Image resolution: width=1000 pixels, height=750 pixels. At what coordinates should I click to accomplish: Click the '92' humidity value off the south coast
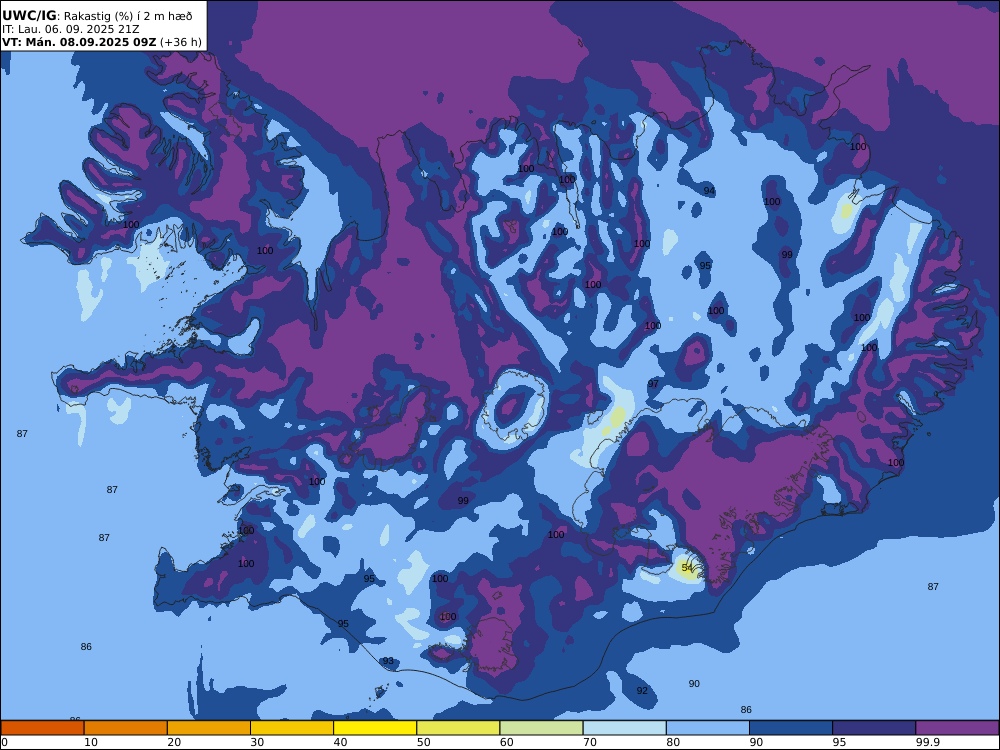pyautogui.click(x=642, y=690)
